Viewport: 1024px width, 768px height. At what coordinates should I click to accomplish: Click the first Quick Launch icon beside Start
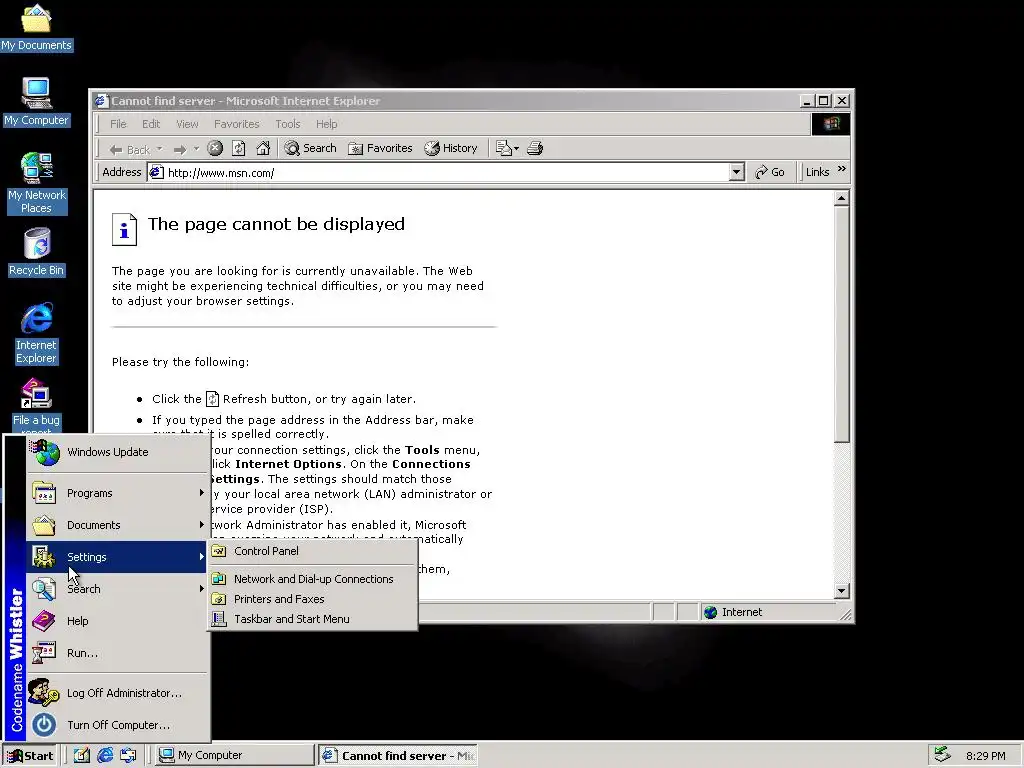coord(82,756)
